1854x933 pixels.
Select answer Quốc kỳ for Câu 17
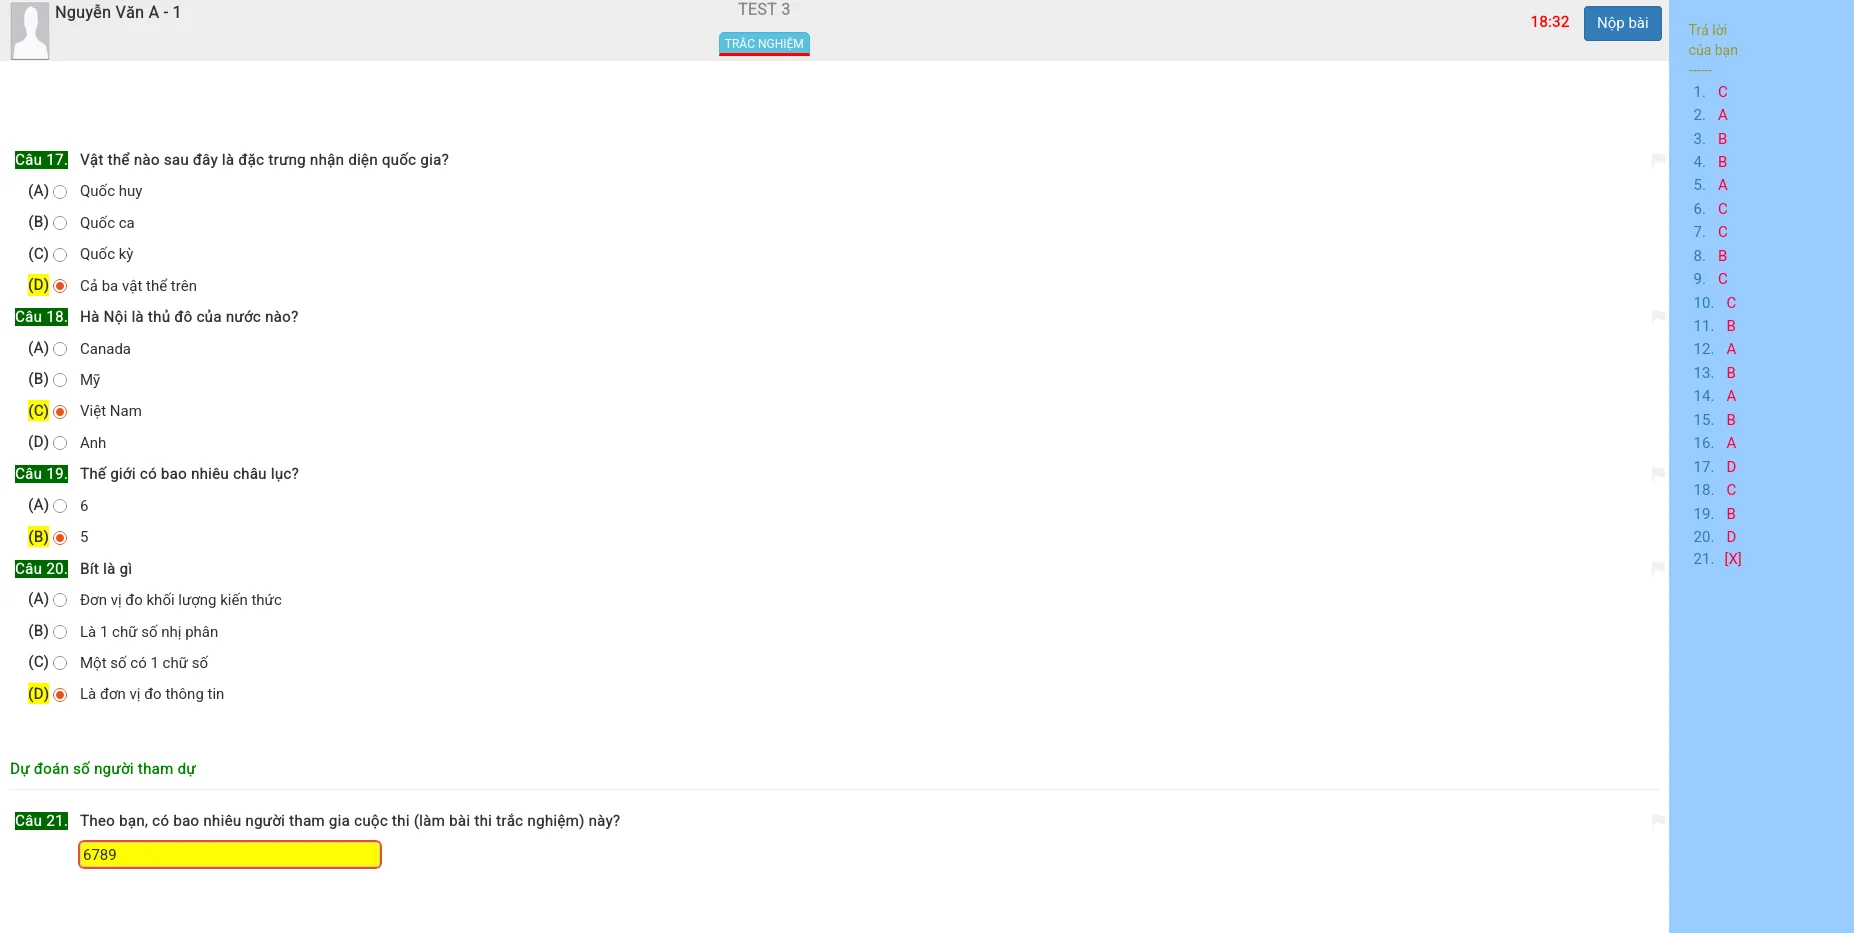[x=60, y=255]
